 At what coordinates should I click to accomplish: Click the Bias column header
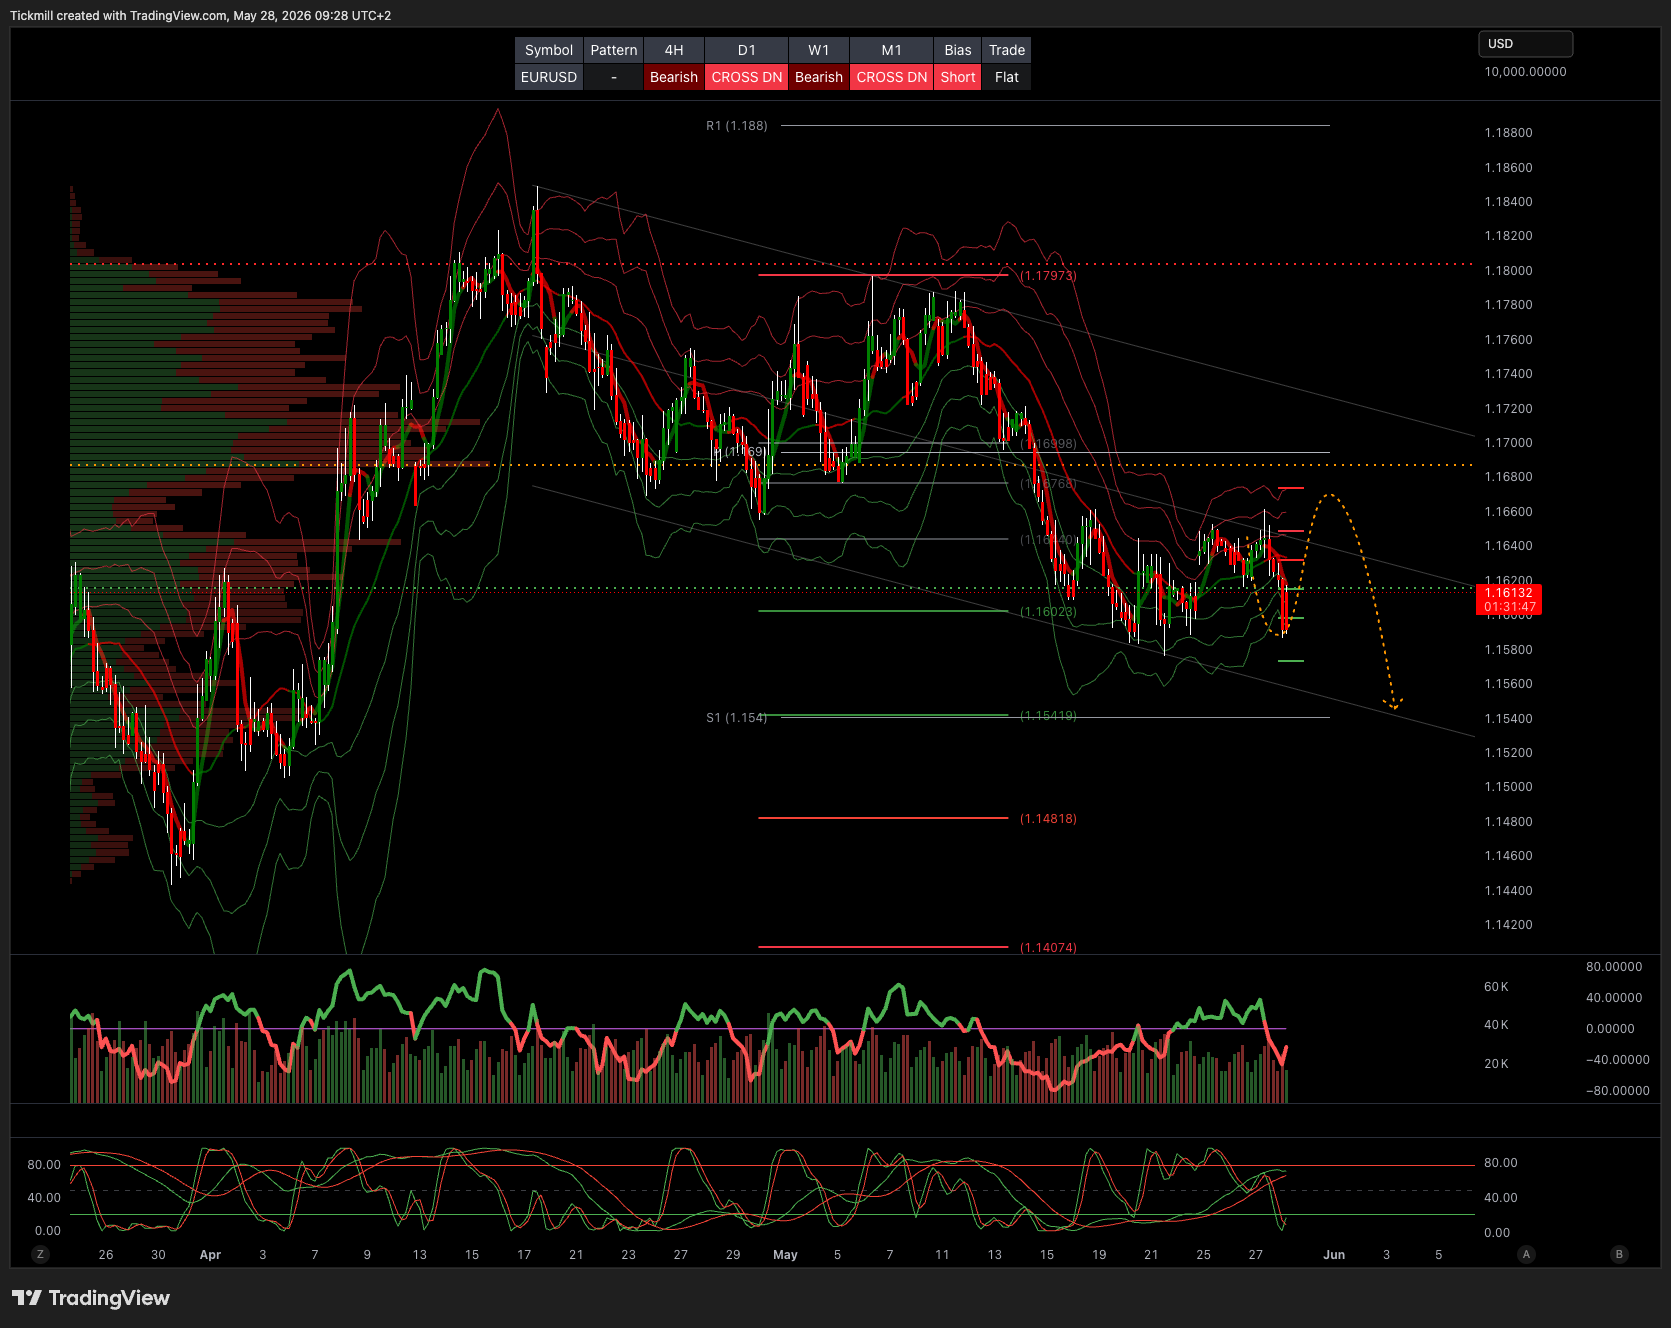point(958,50)
